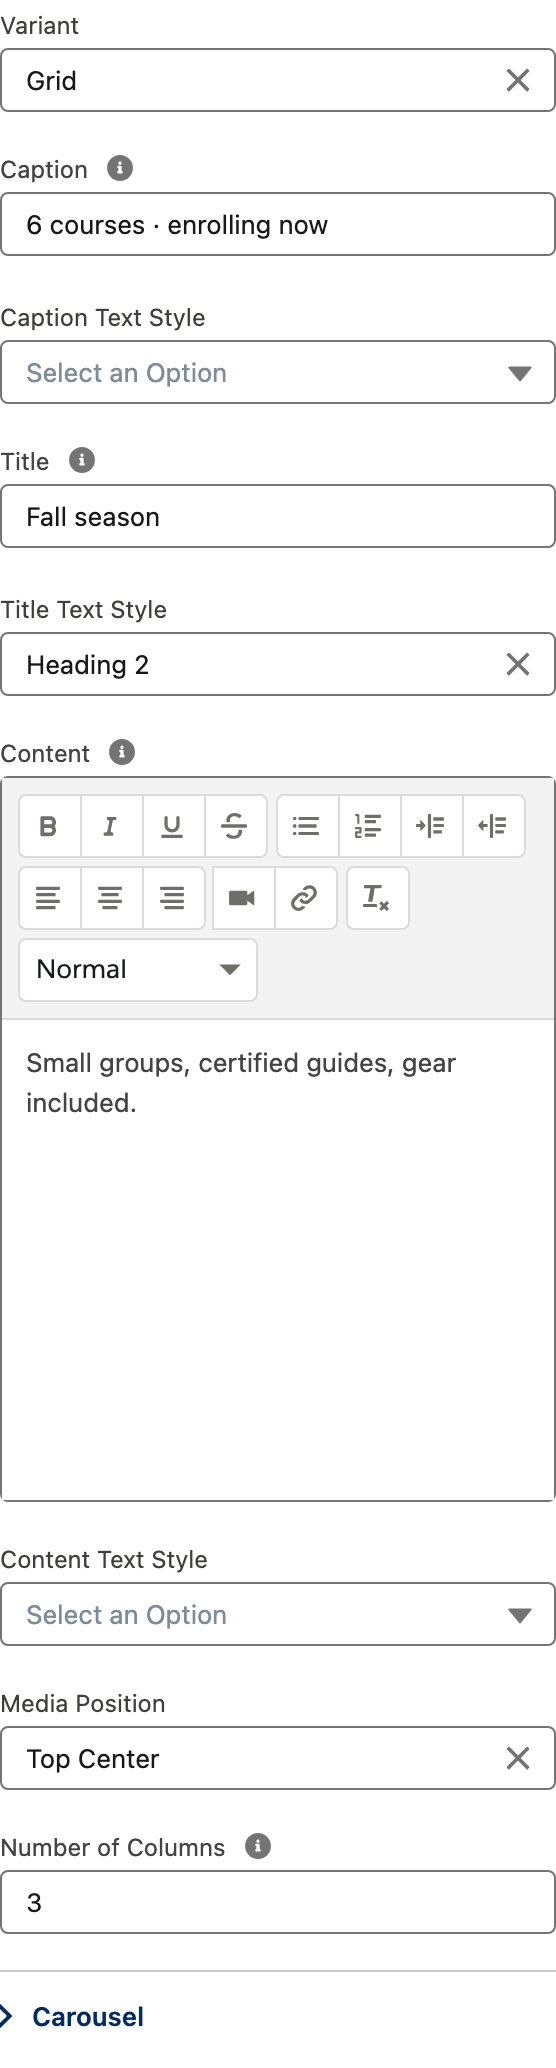This screenshot has height=2068, width=556.
Task: Open the Normal paragraph format dropdown
Action: (138, 969)
